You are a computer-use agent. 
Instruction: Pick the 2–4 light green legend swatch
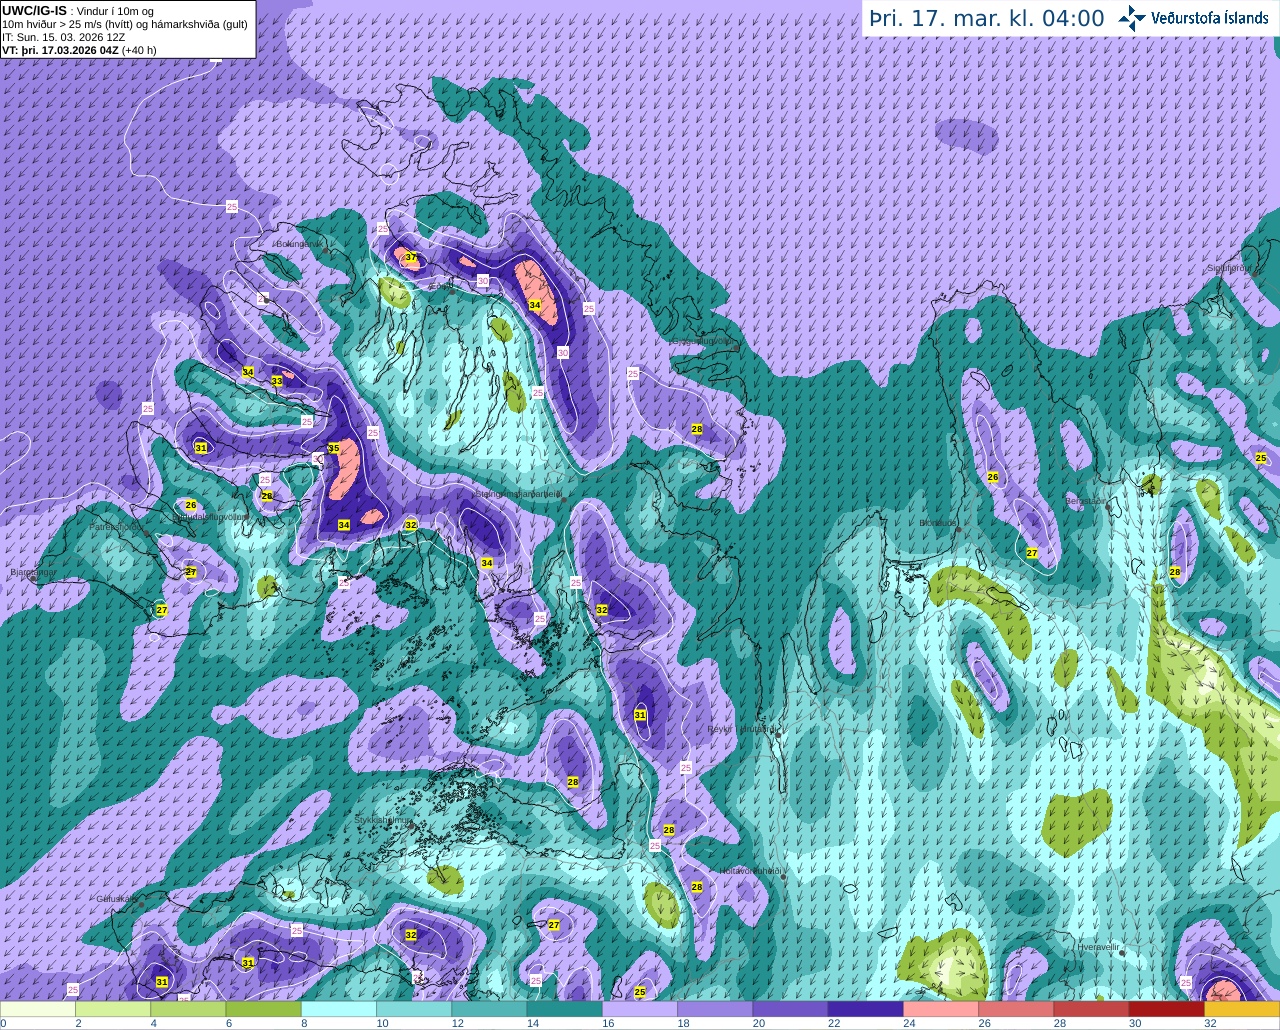click(113, 1009)
